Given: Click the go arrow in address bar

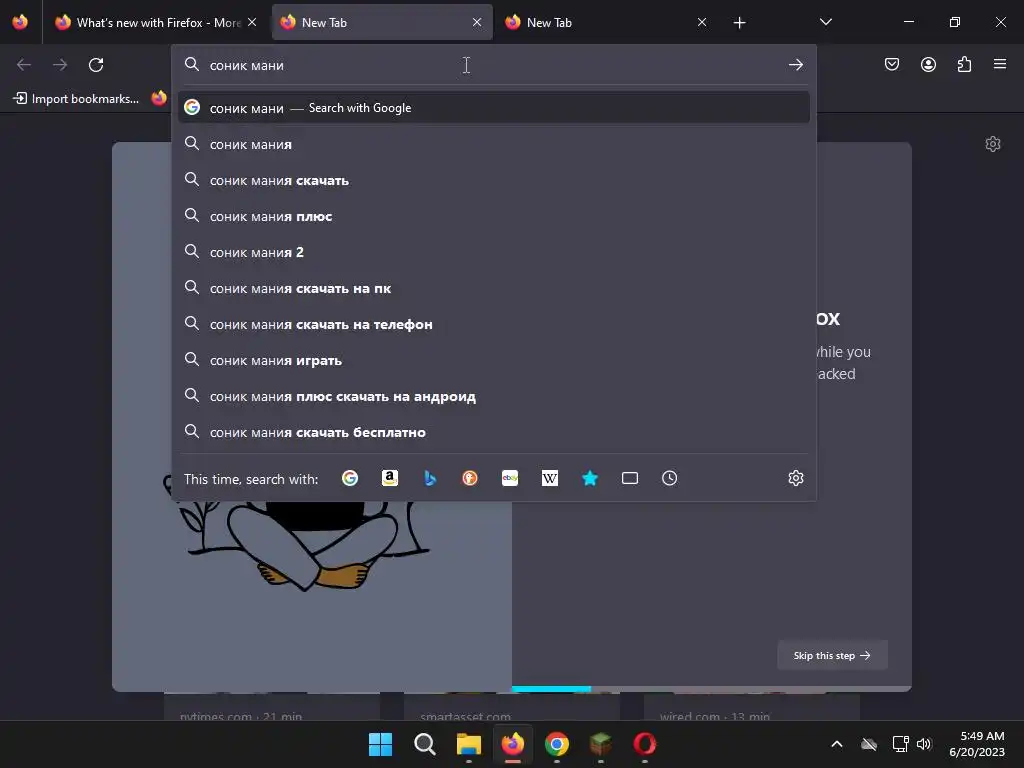Looking at the screenshot, I should click(x=795, y=65).
